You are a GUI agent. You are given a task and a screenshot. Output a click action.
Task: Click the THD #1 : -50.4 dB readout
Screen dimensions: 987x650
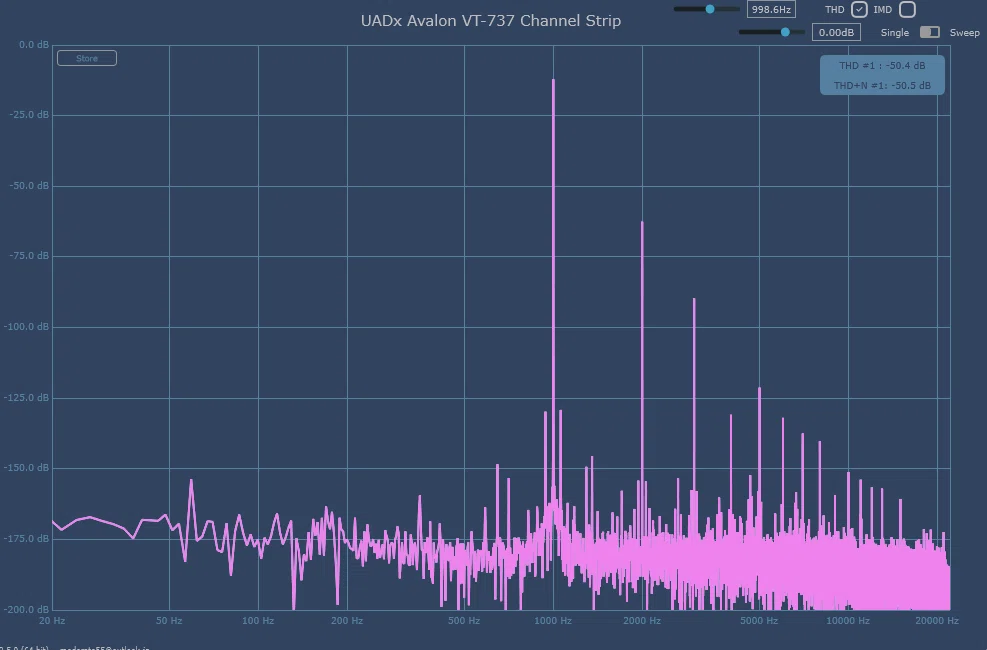(x=882, y=65)
